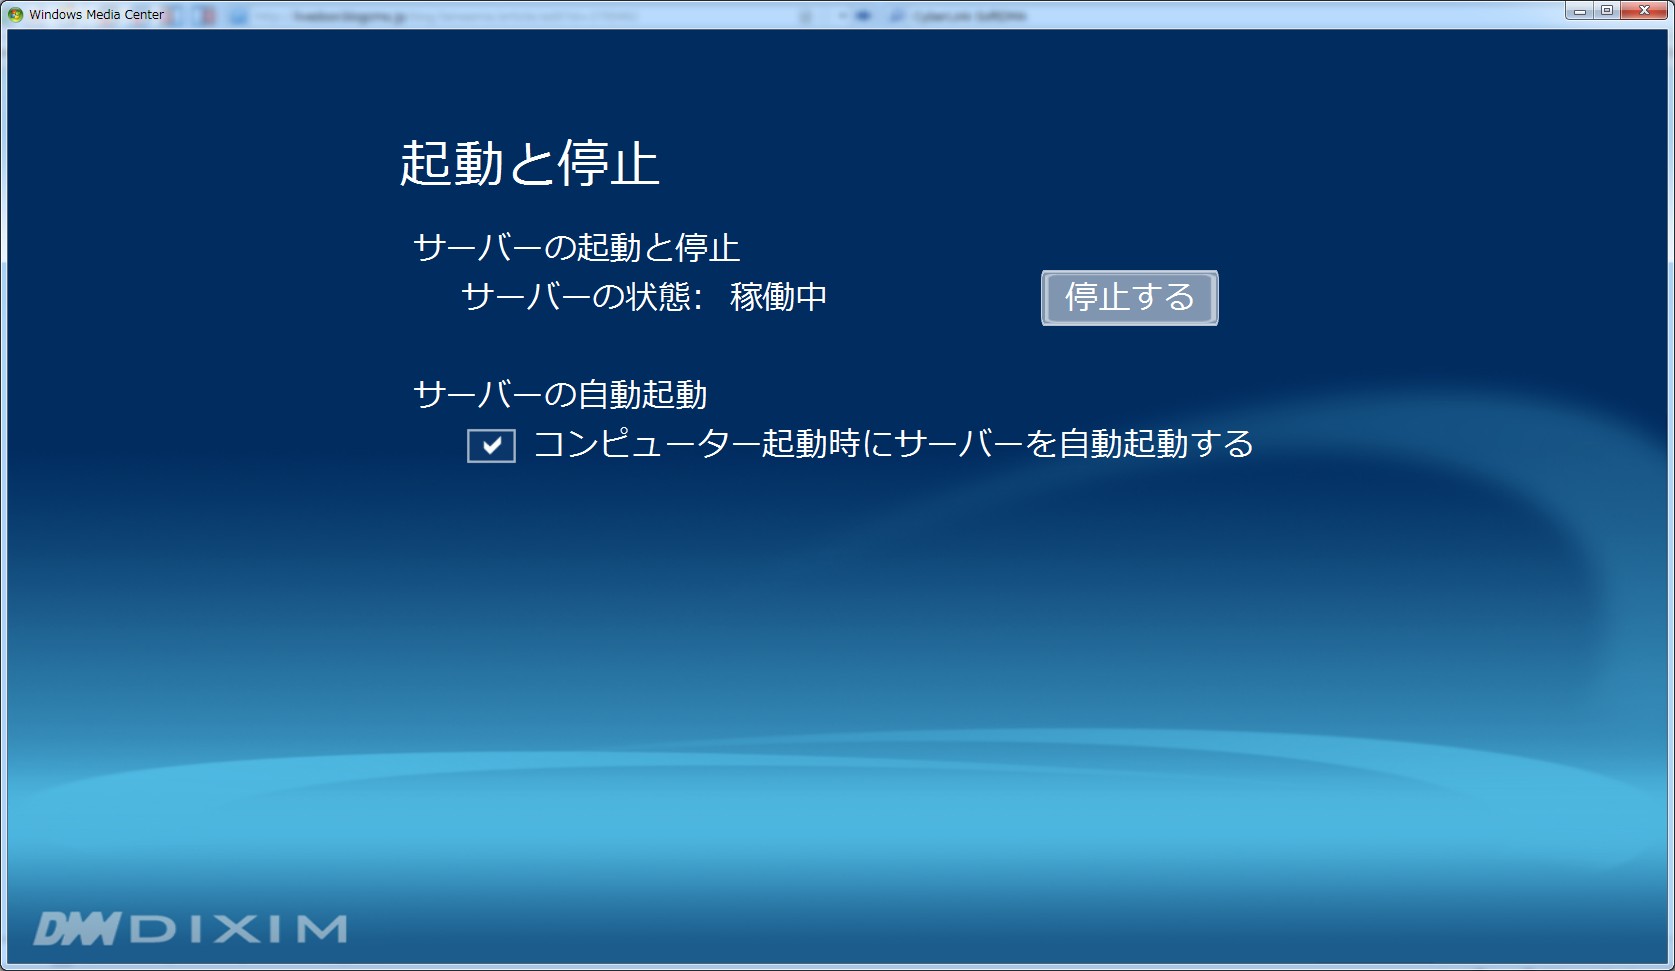Click the Windows Media Center title bar icon
This screenshot has height=971, width=1675.
[15, 14]
